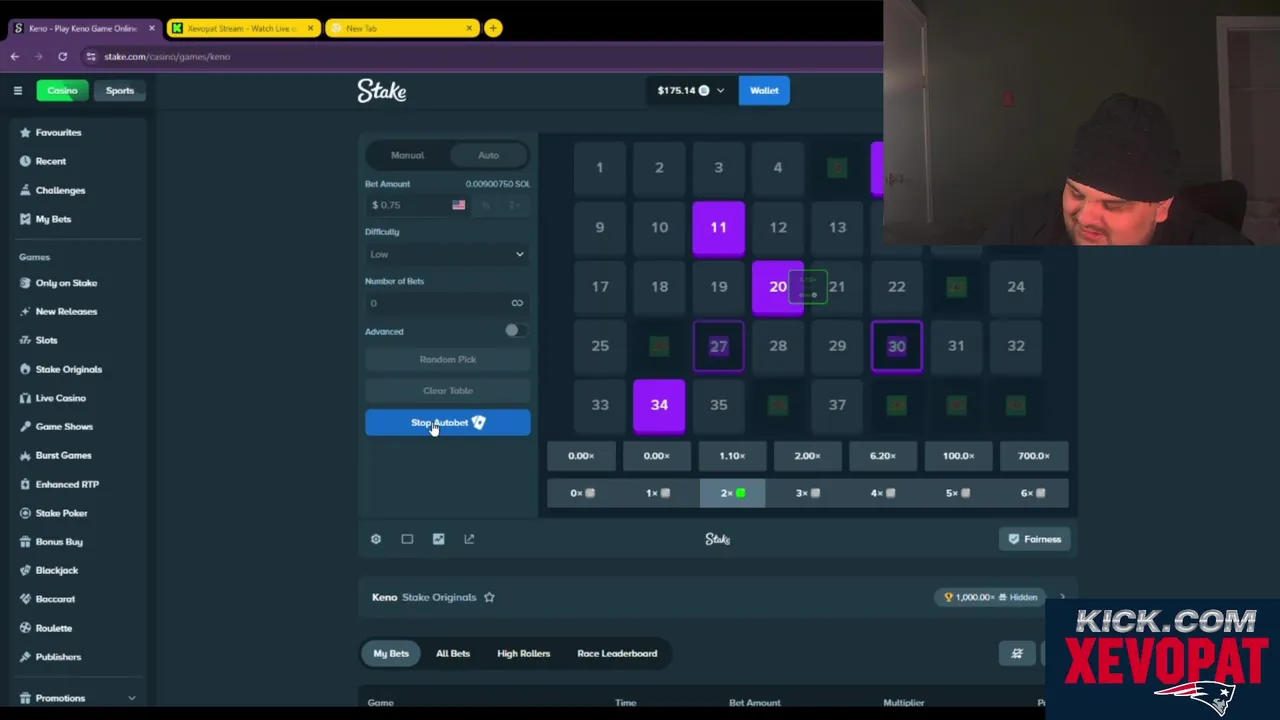Click browser back arrow
Image resolution: width=1280 pixels, height=720 pixels.
[x=15, y=57]
